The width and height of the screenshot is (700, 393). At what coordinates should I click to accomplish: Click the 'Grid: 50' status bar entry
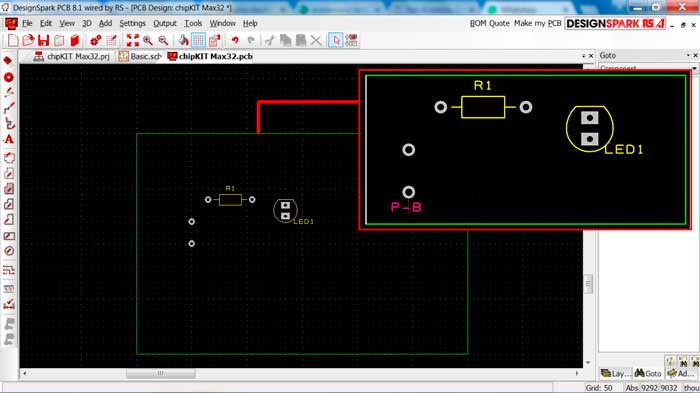tap(599, 388)
